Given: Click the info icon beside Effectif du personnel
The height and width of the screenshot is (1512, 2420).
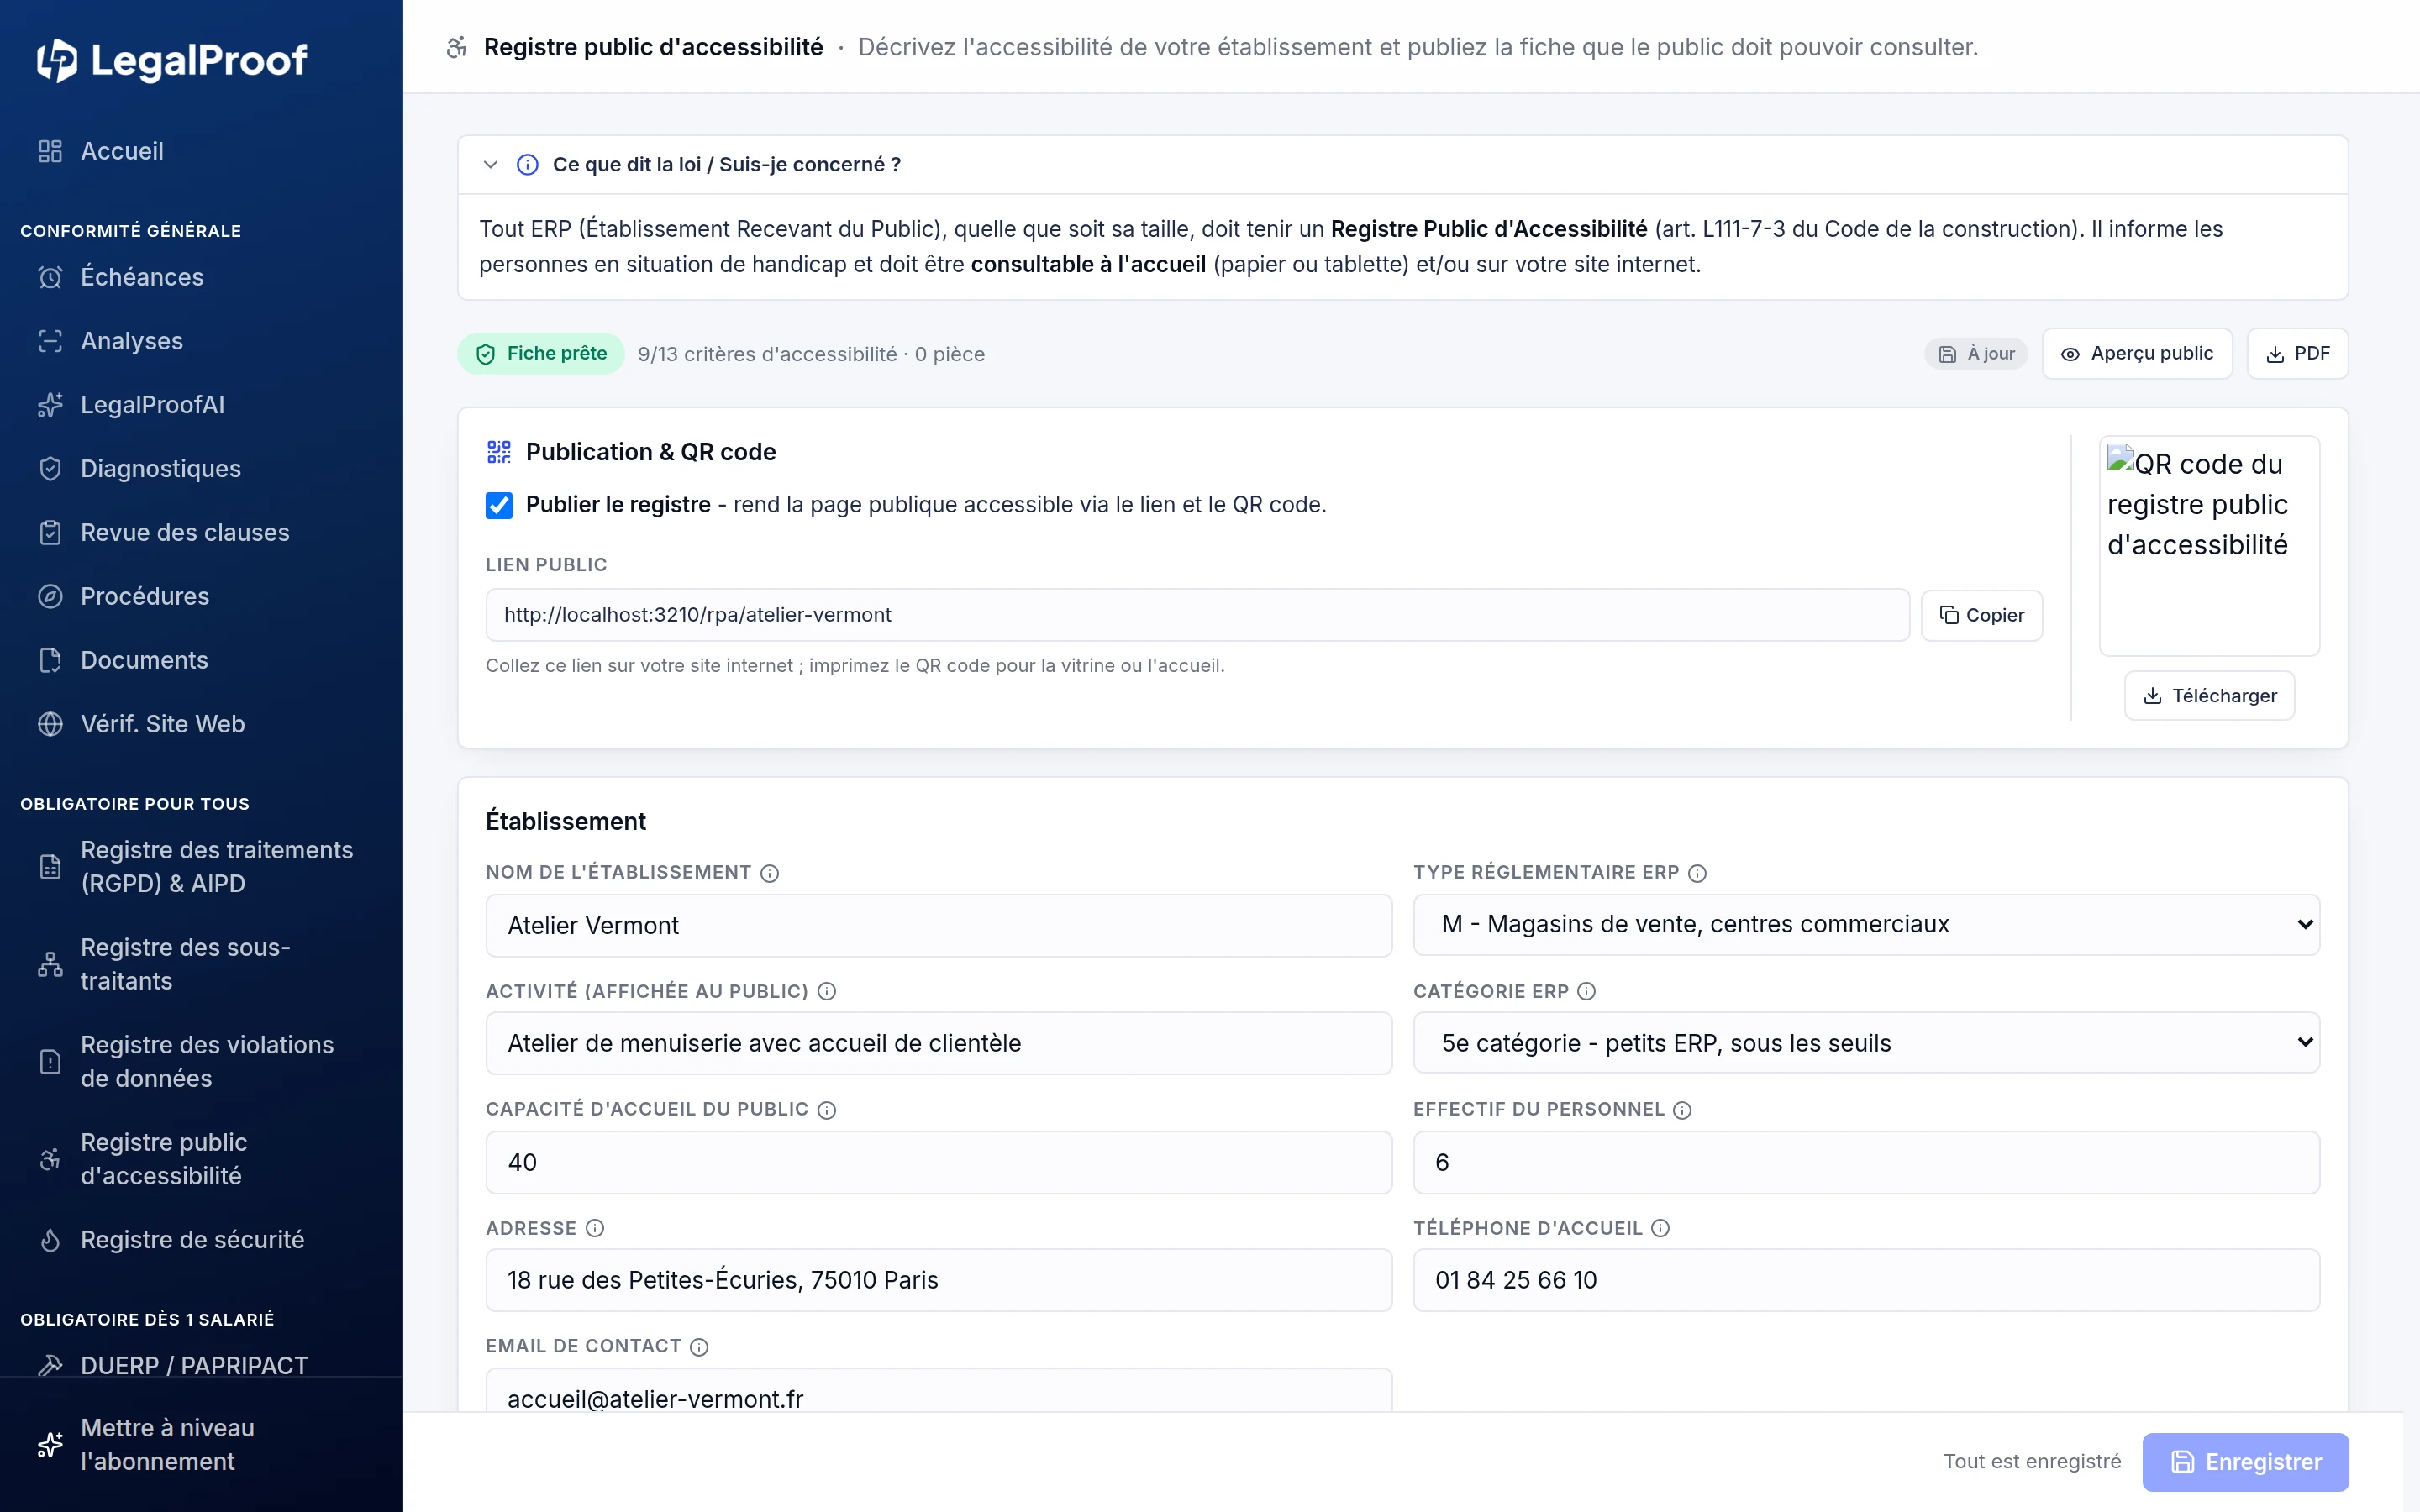Looking at the screenshot, I should click(1682, 1110).
